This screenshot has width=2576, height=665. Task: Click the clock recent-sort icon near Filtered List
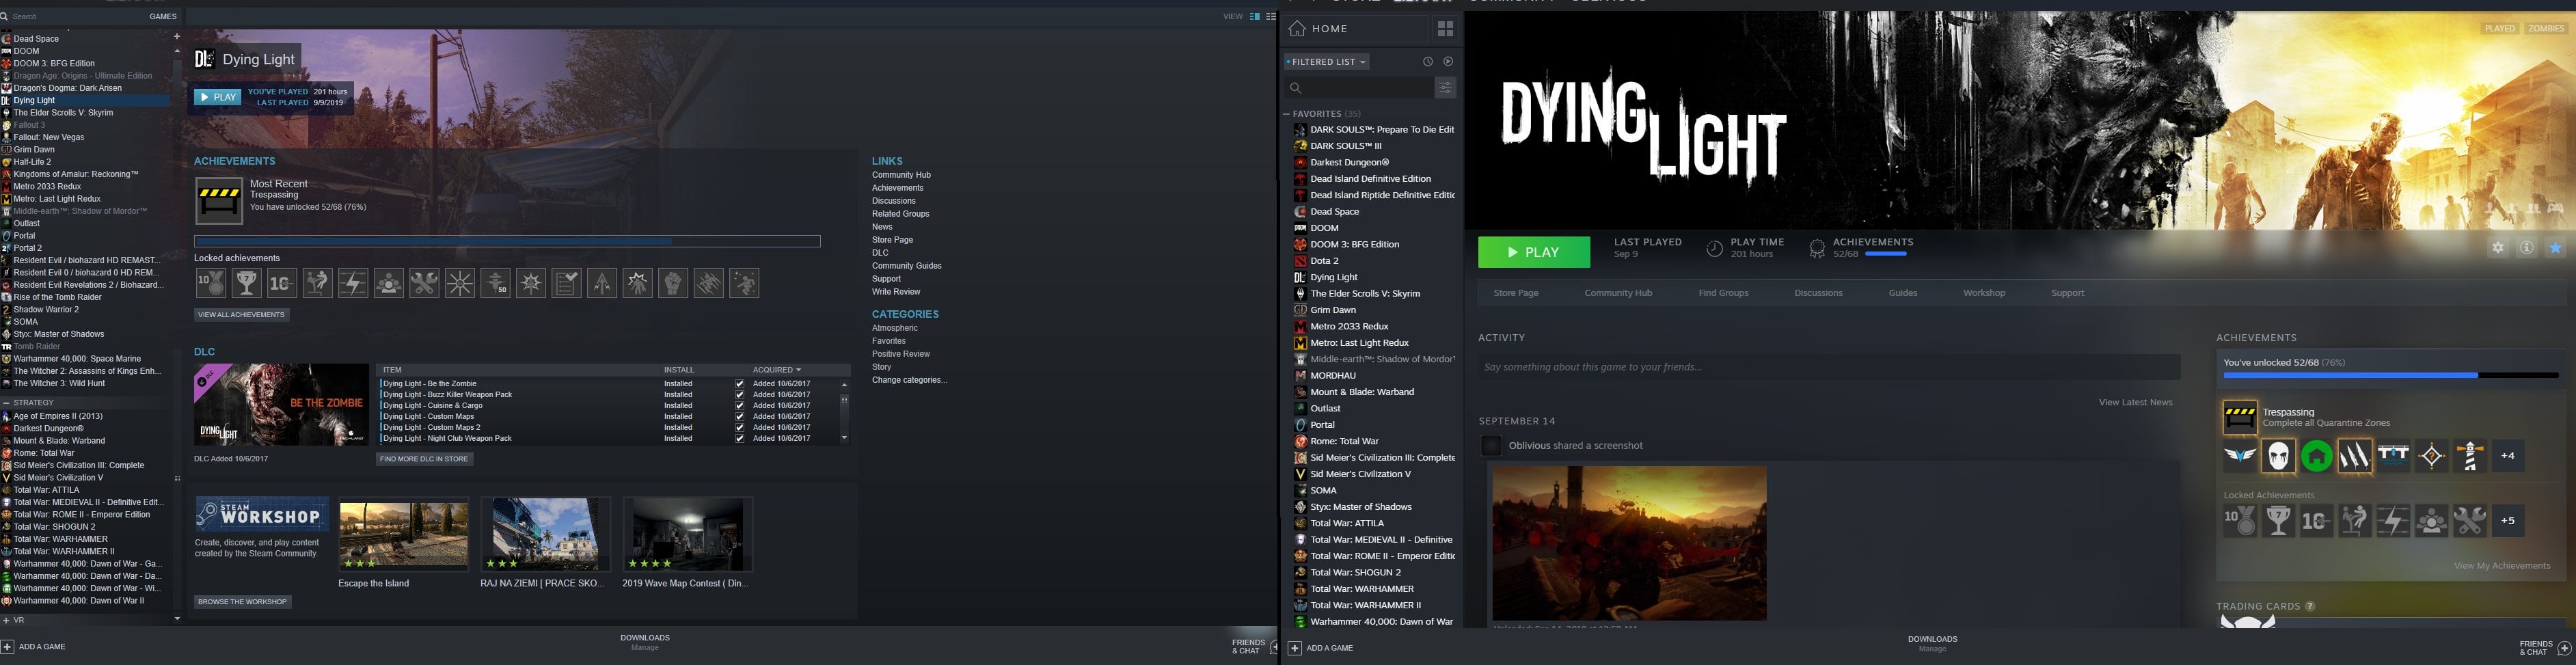[x=1428, y=62]
